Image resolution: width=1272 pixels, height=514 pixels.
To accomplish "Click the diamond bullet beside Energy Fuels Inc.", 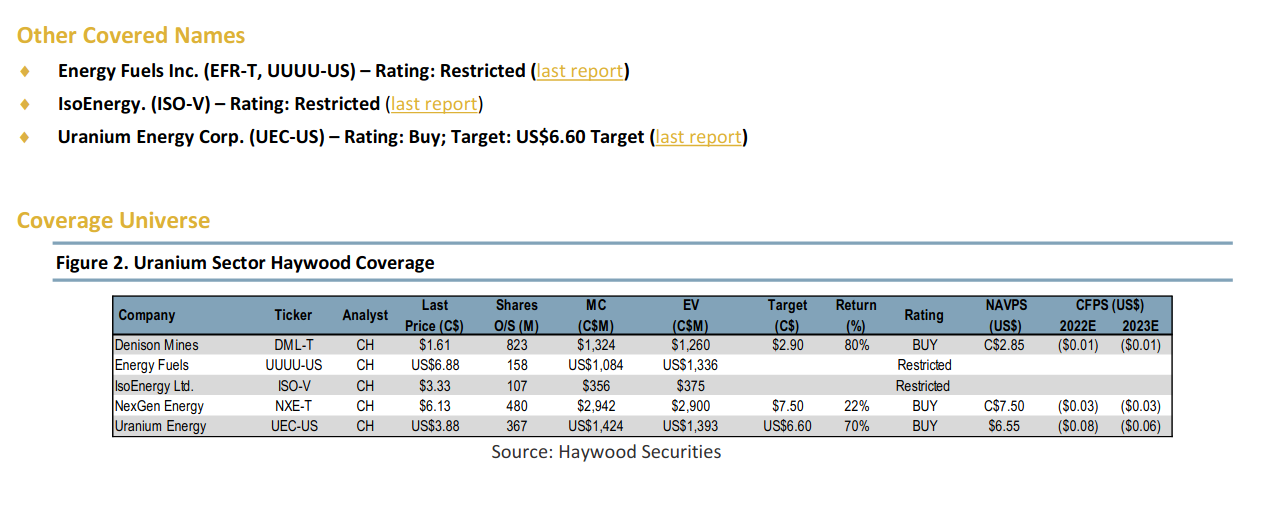I will pos(25,71).
